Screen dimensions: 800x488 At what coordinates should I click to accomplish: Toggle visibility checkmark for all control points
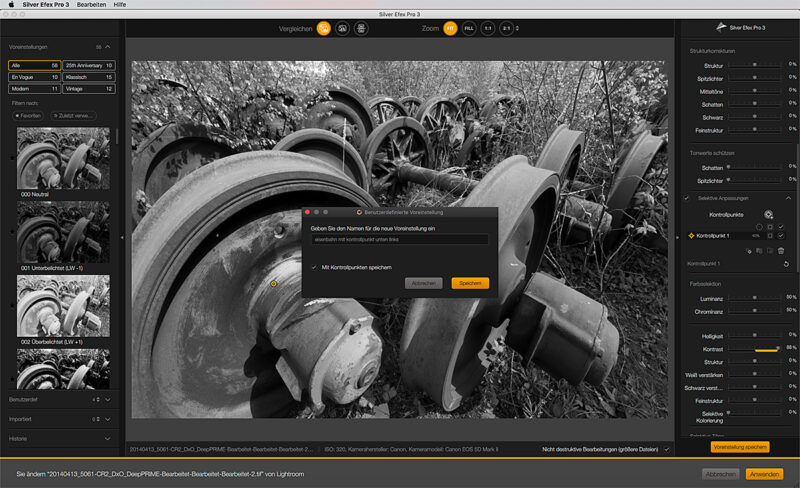coord(781,227)
